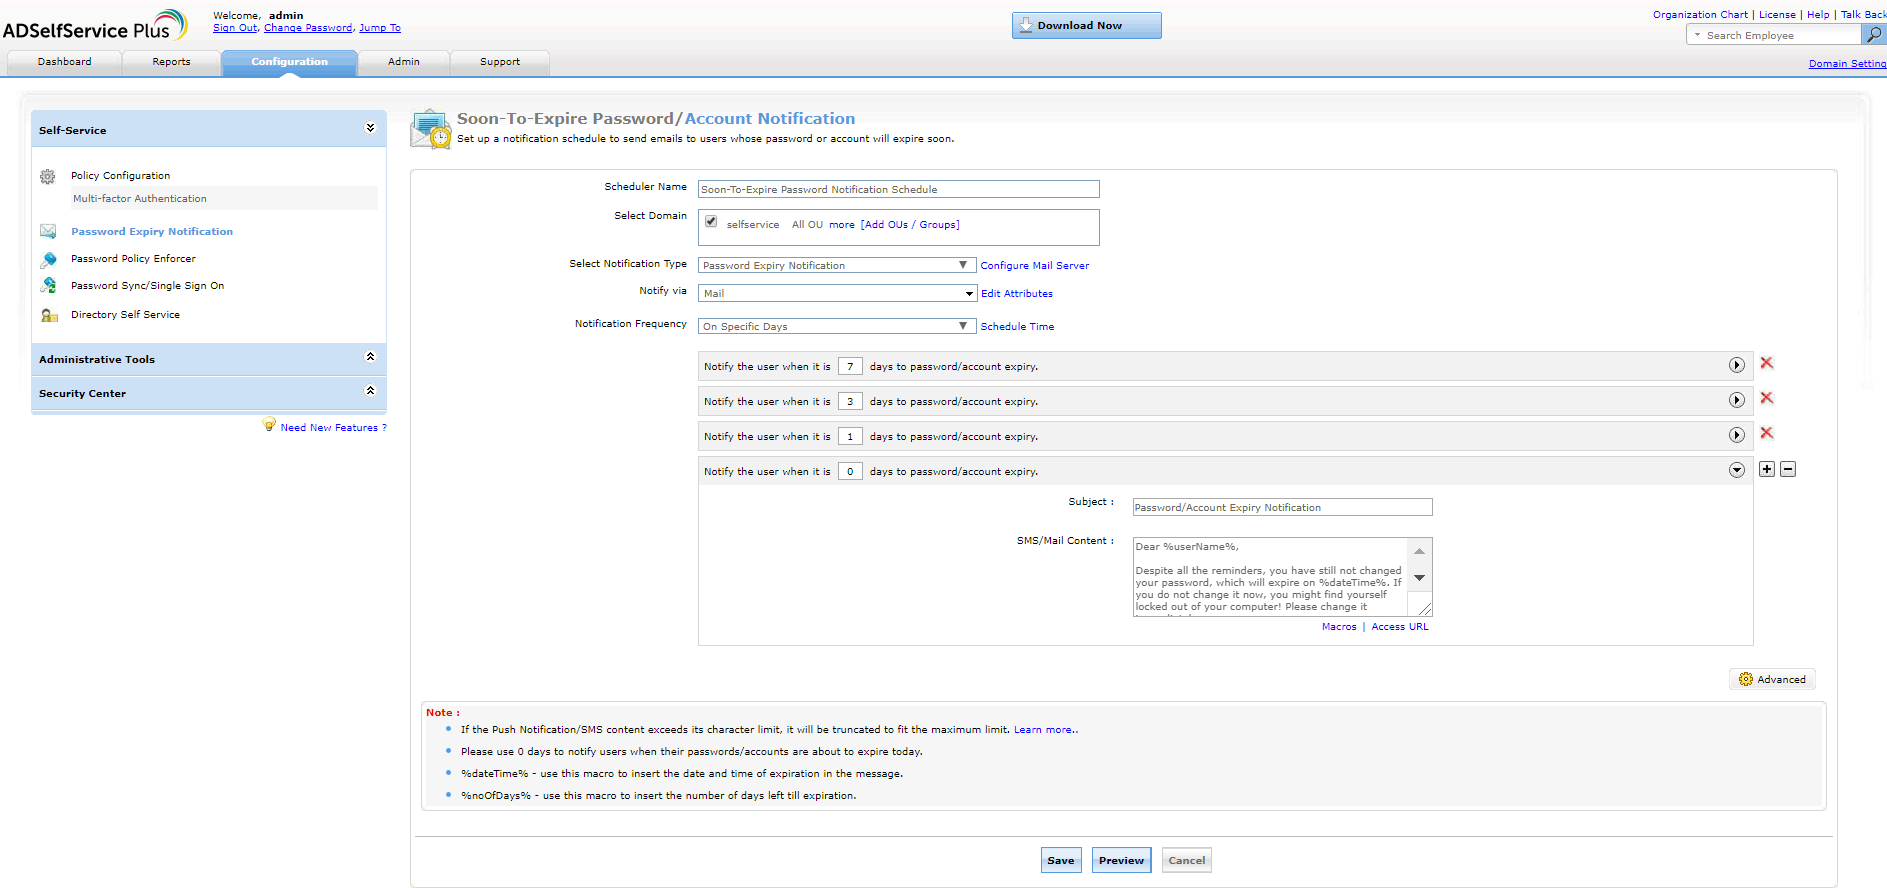Click the Password Sync/Single Sign On icon
Image resolution: width=1887 pixels, height=888 pixels.
click(48, 286)
